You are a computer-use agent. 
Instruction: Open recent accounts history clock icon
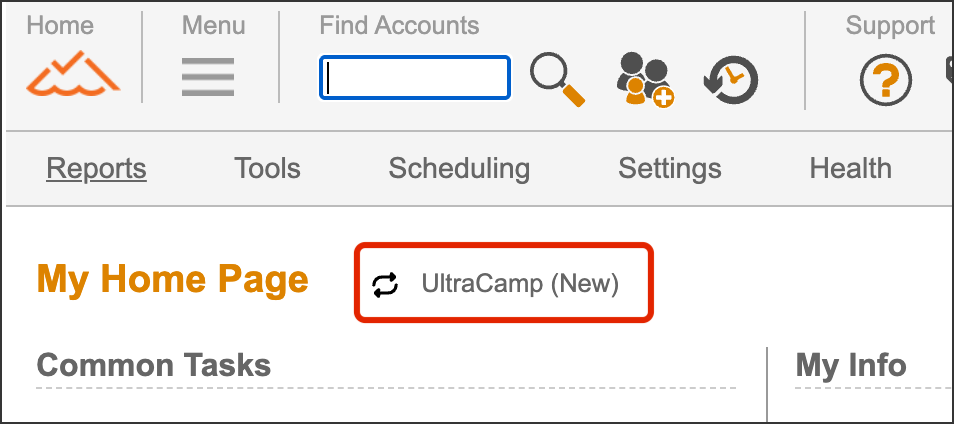click(x=731, y=79)
